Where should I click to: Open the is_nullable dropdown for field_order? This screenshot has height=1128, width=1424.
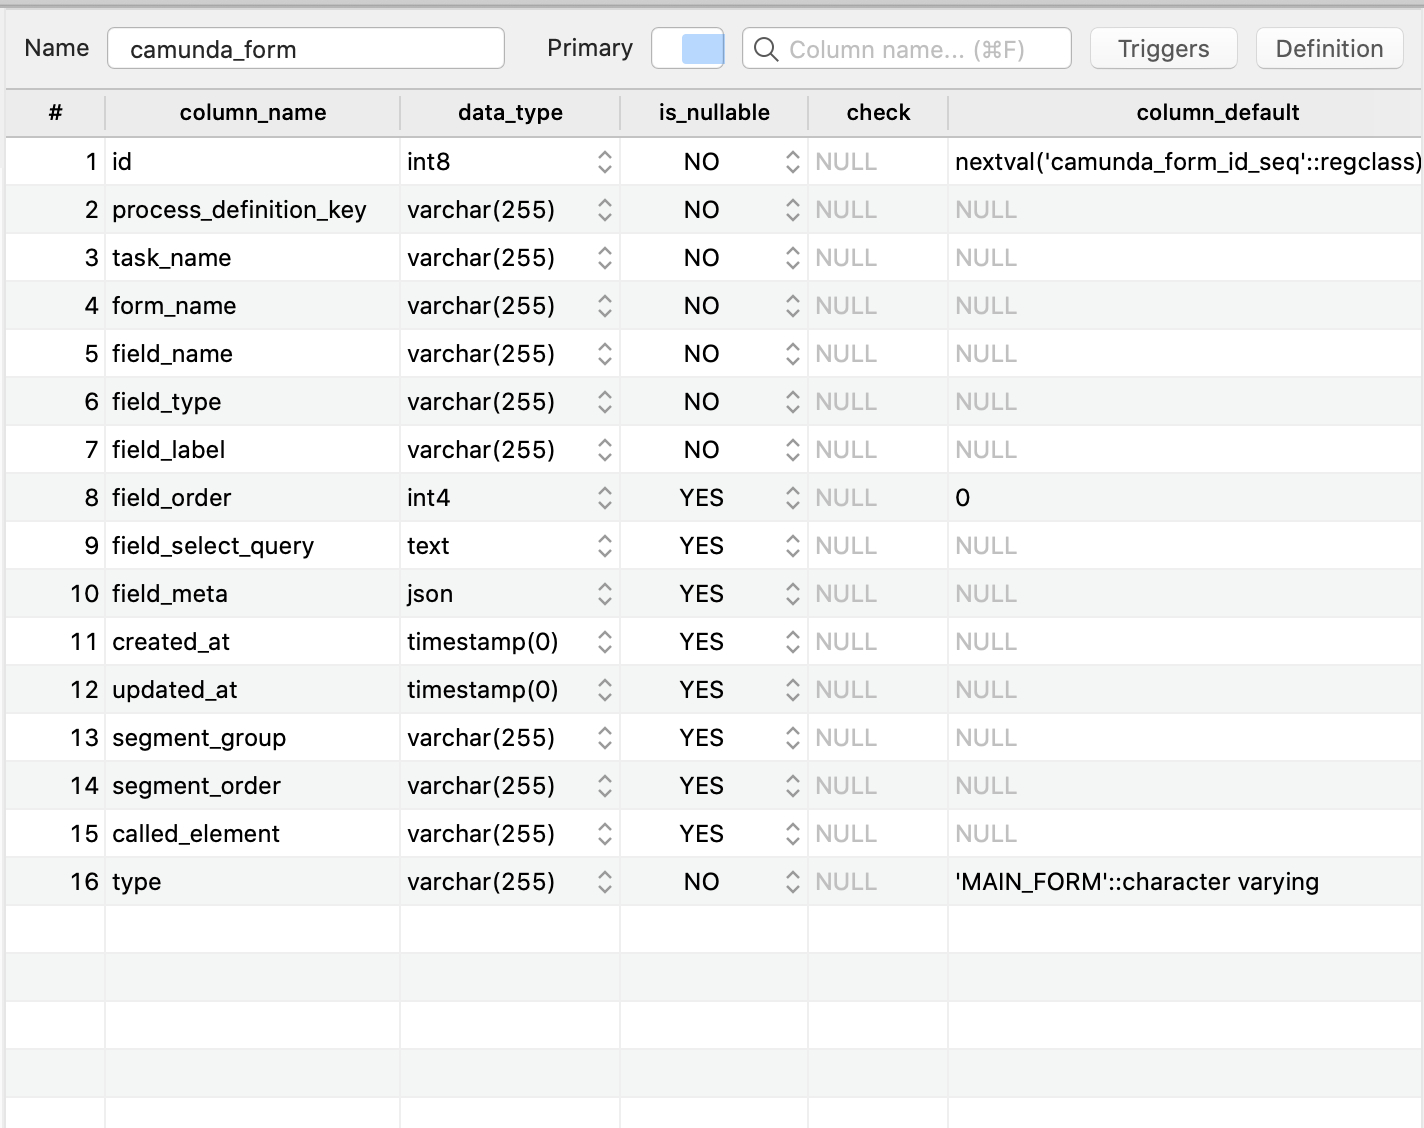793,497
